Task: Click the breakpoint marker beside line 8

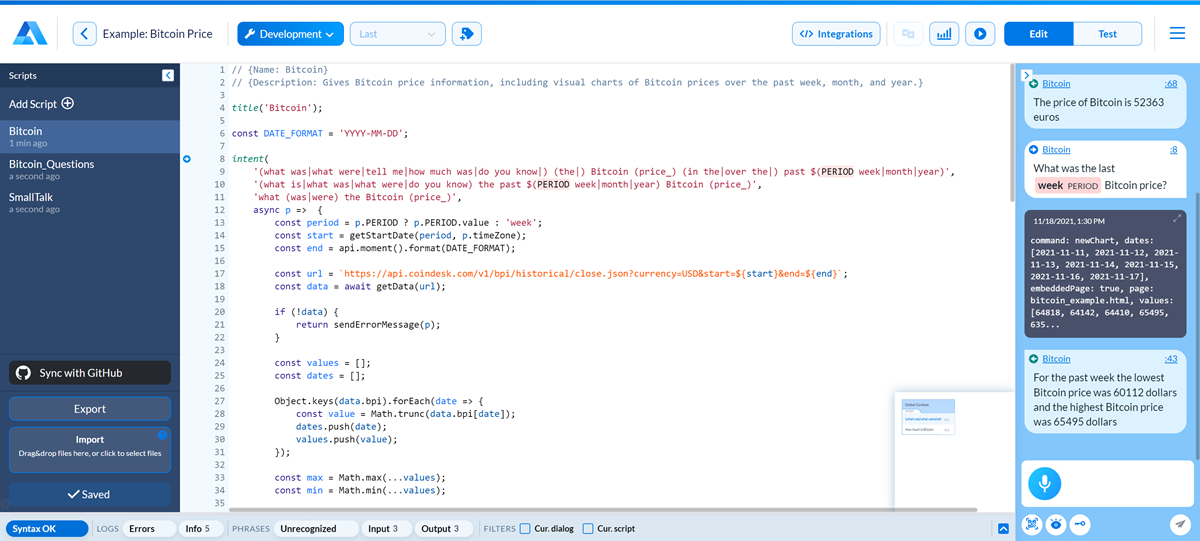Action: coord(187,159)
